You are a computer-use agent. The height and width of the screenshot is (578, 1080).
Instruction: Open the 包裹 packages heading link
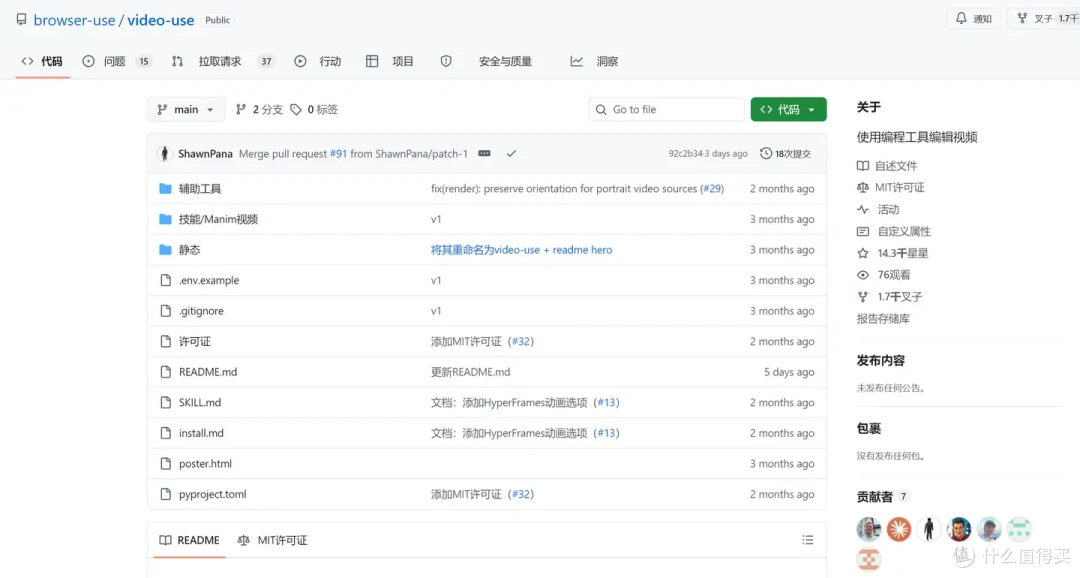coord(869,429)
